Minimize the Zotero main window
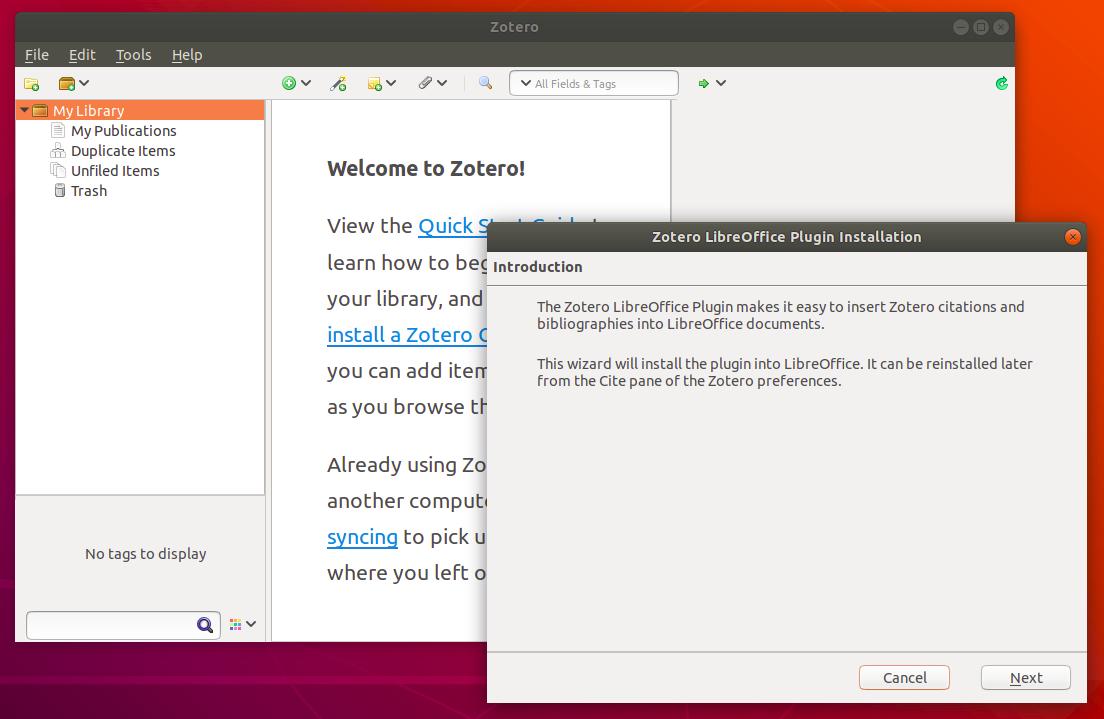The height and width of the screenshot is (719, 1104). click(961, 27)
